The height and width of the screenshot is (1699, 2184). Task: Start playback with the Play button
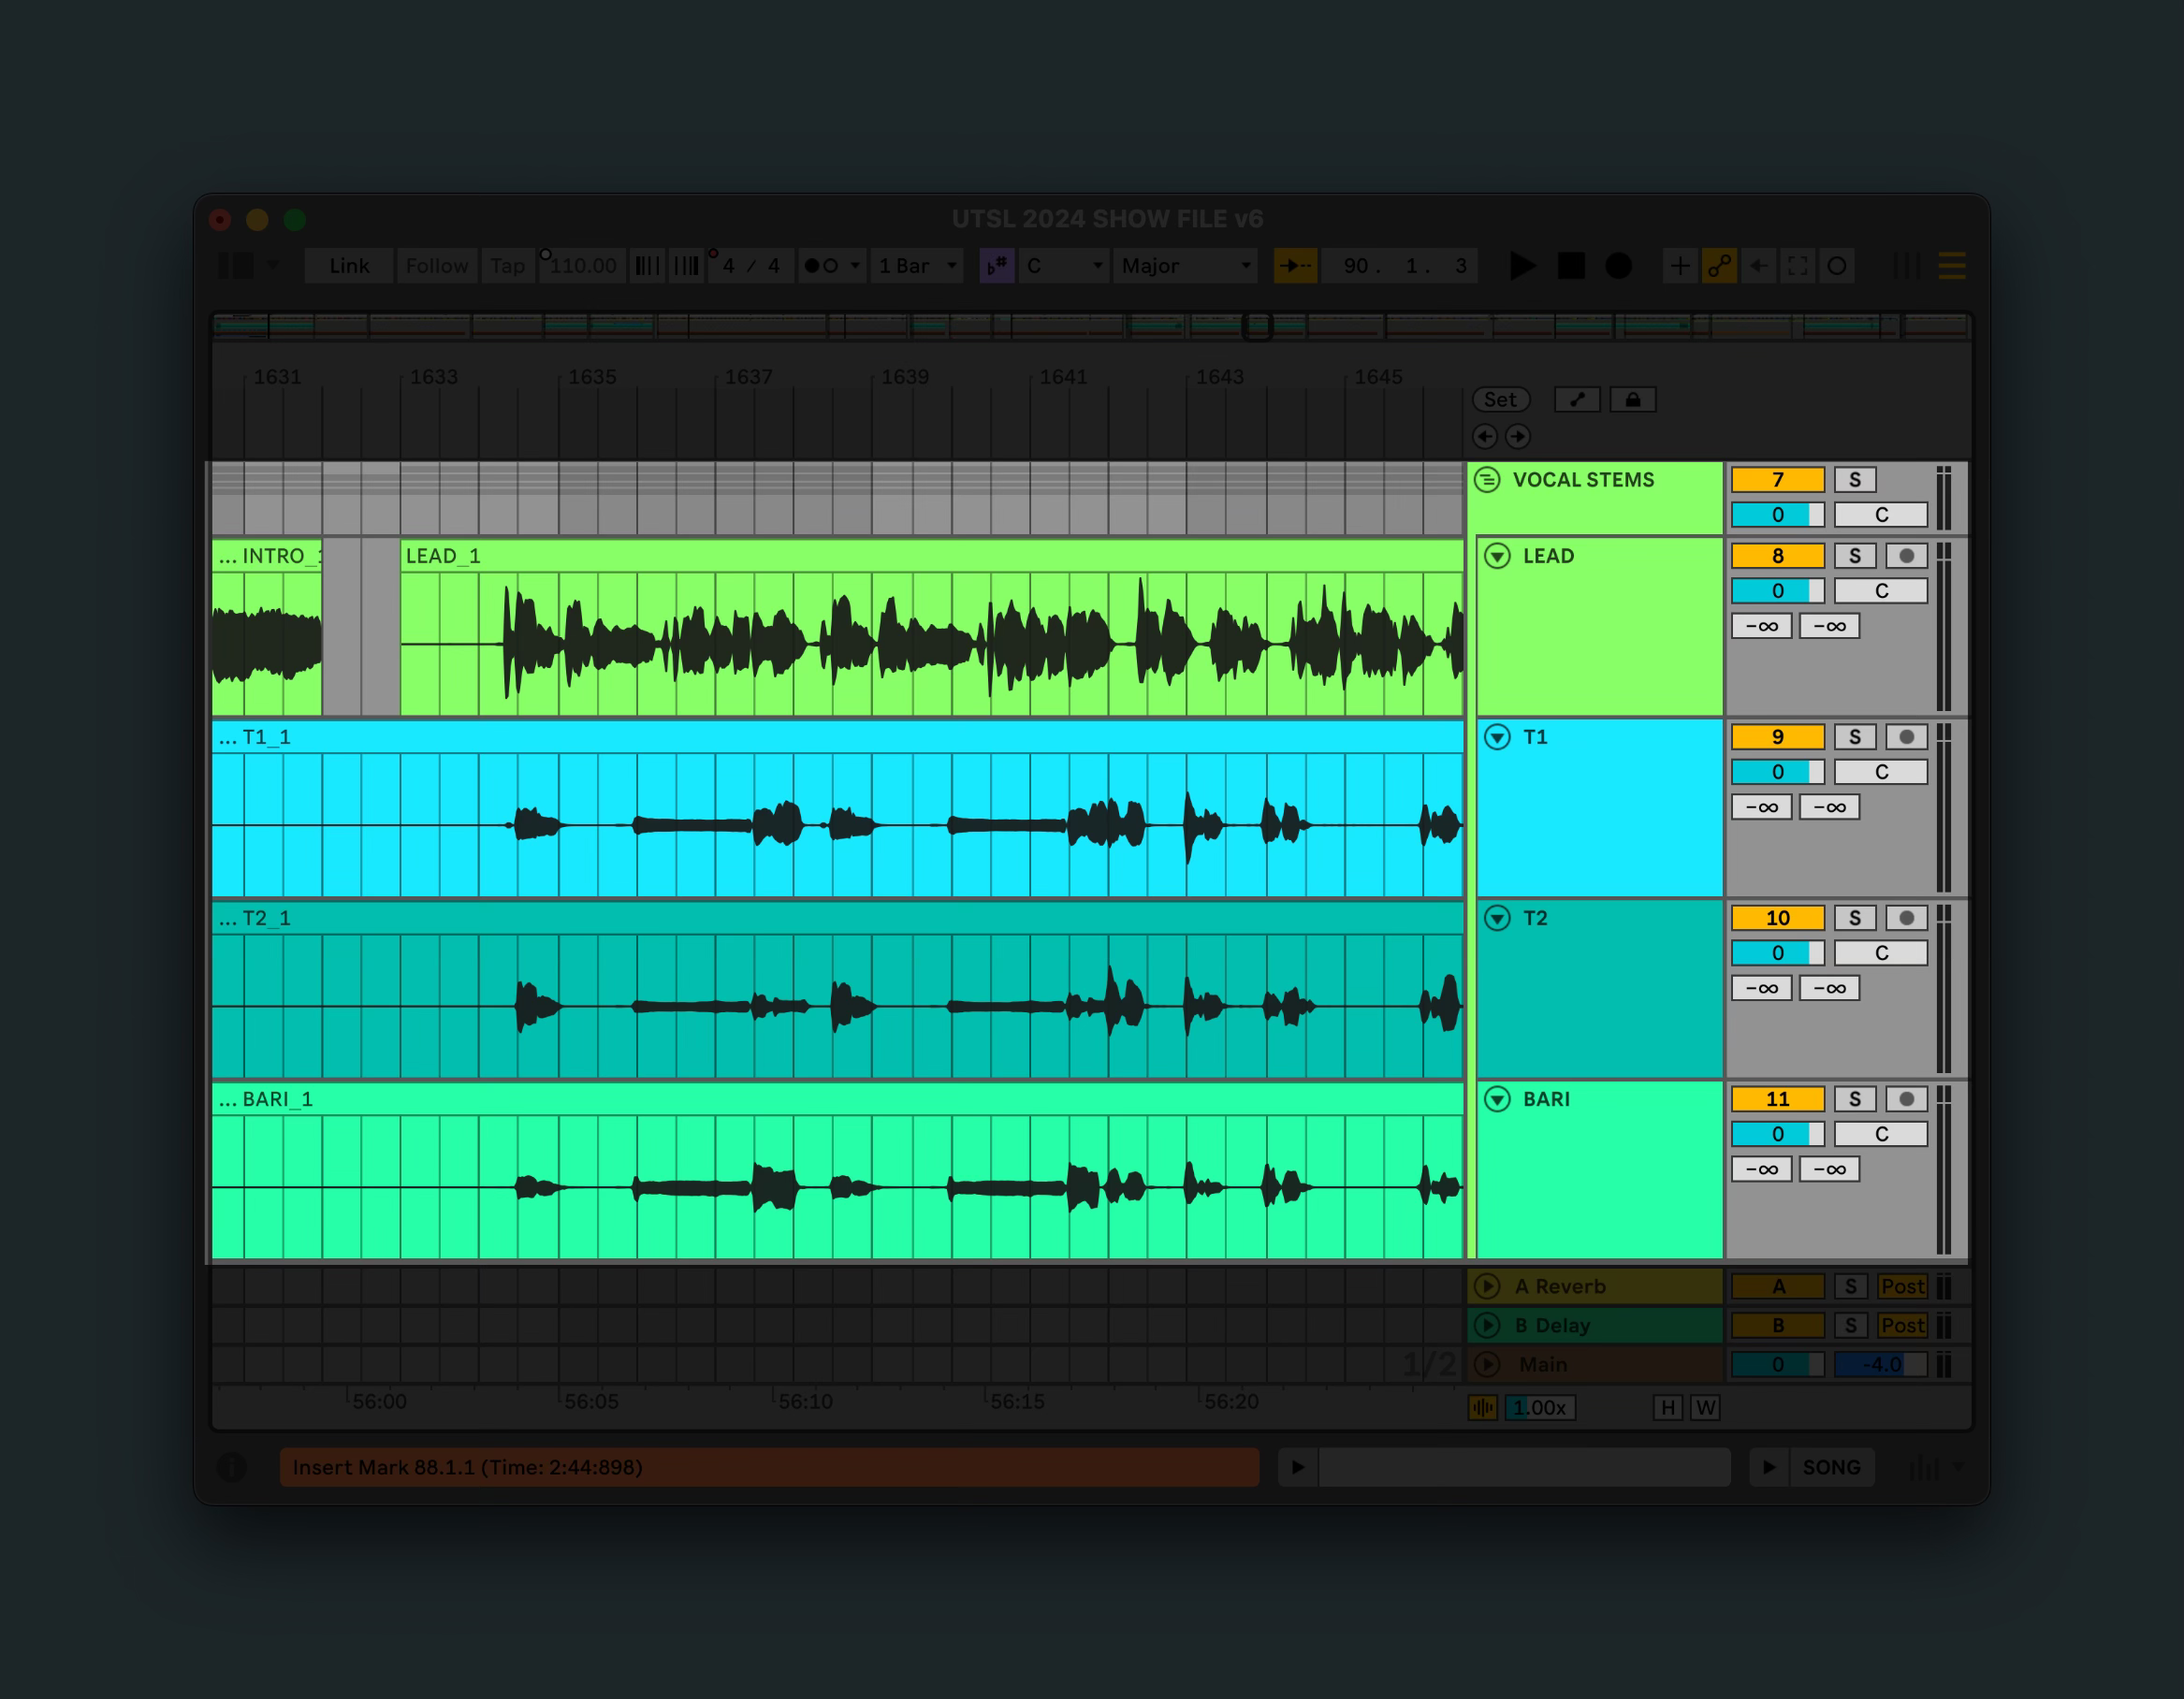pos(1523,266)
